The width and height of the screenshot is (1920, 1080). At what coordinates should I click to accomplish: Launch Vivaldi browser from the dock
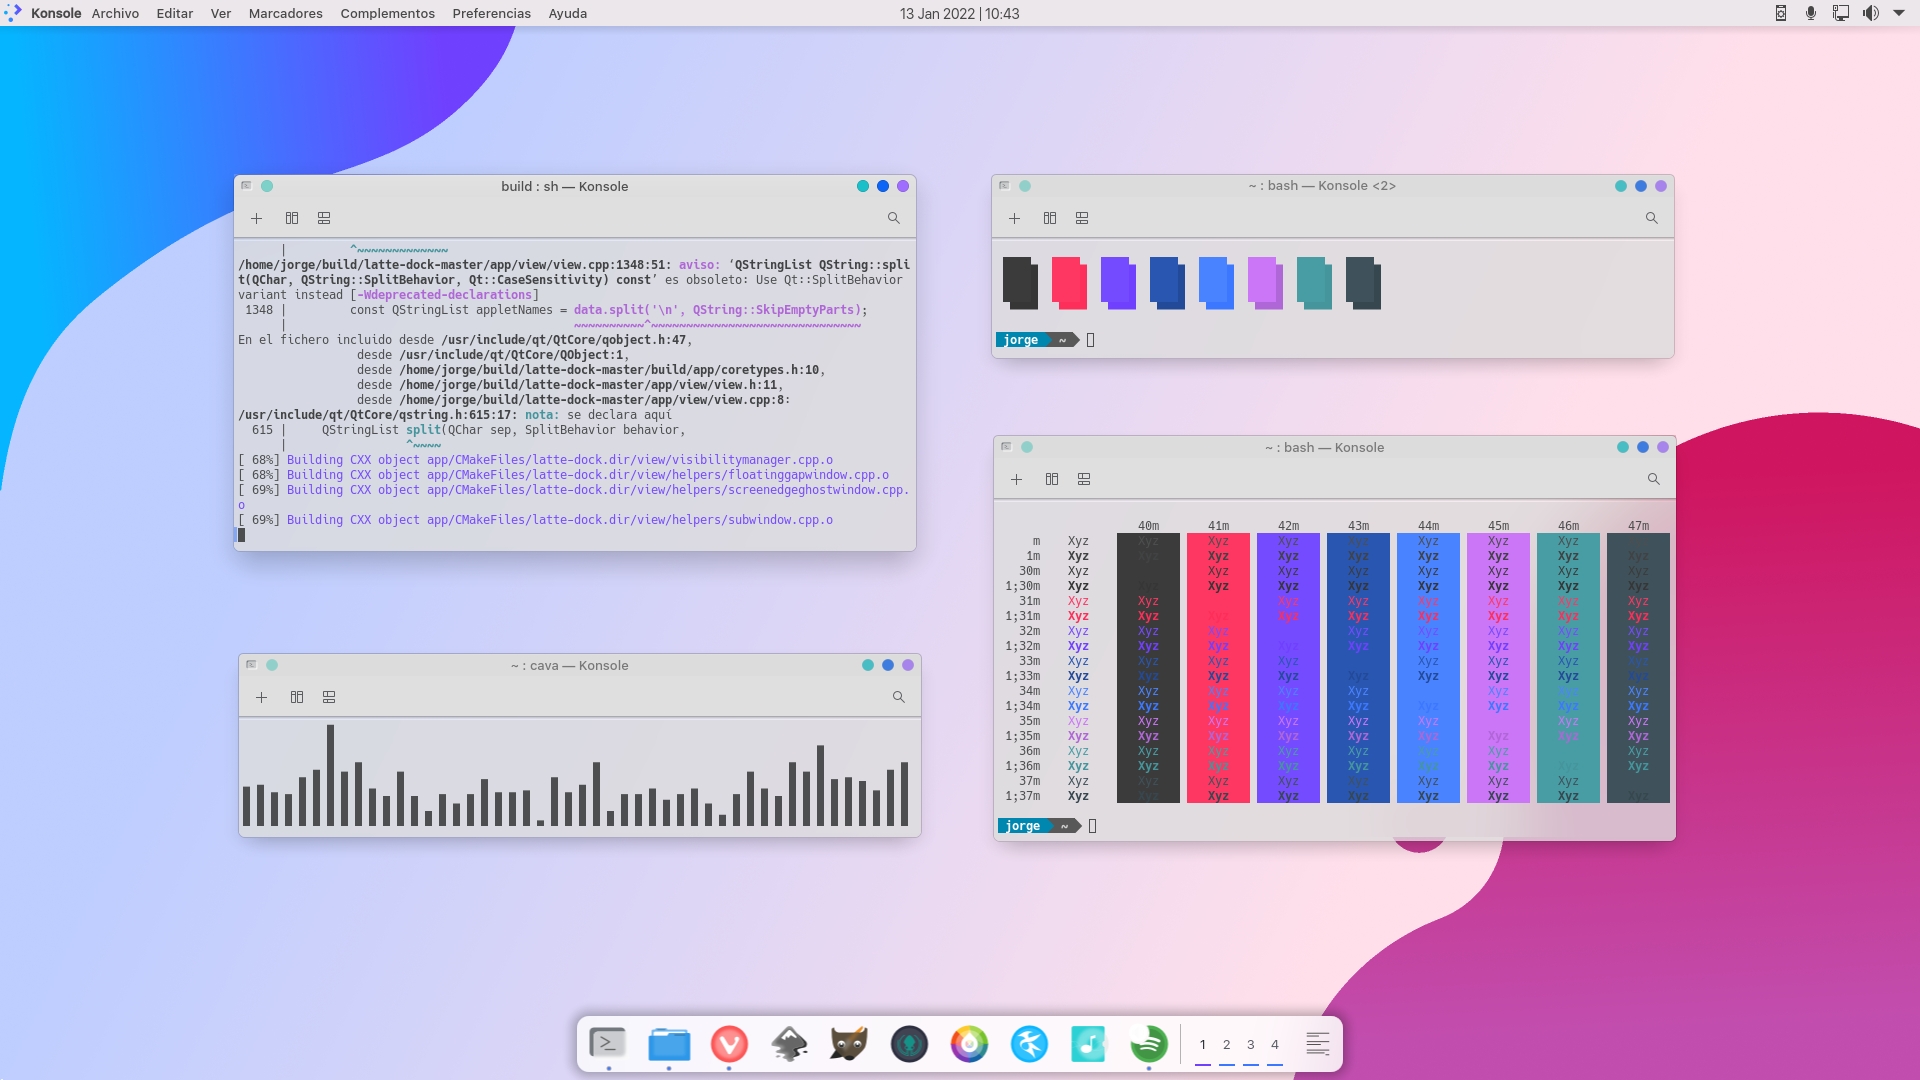(729, 1044)
